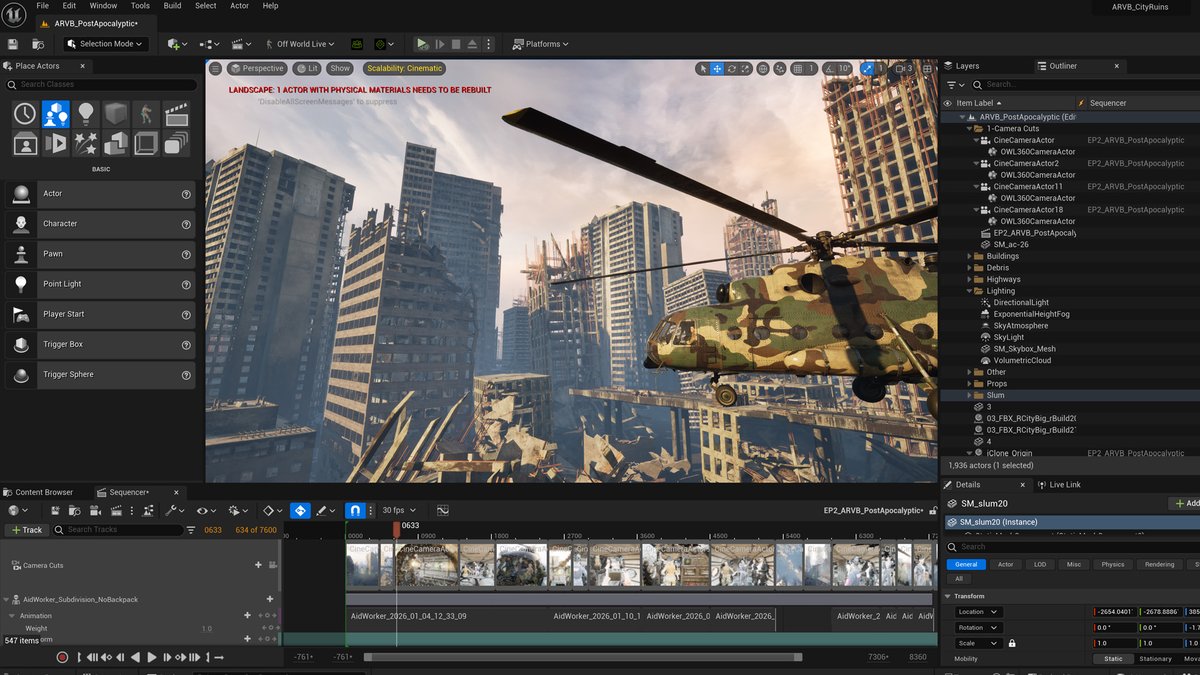1200x675 pixels.
Task: Set Mobility to Static
Action: coord(1113,659)
